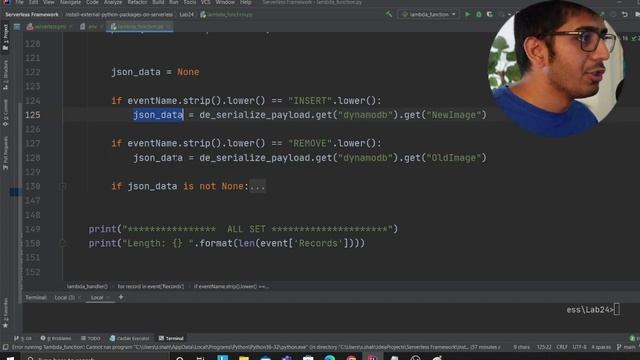Click the highlighted json_data on line 125

pyautogui.click(x=158, y=115)
